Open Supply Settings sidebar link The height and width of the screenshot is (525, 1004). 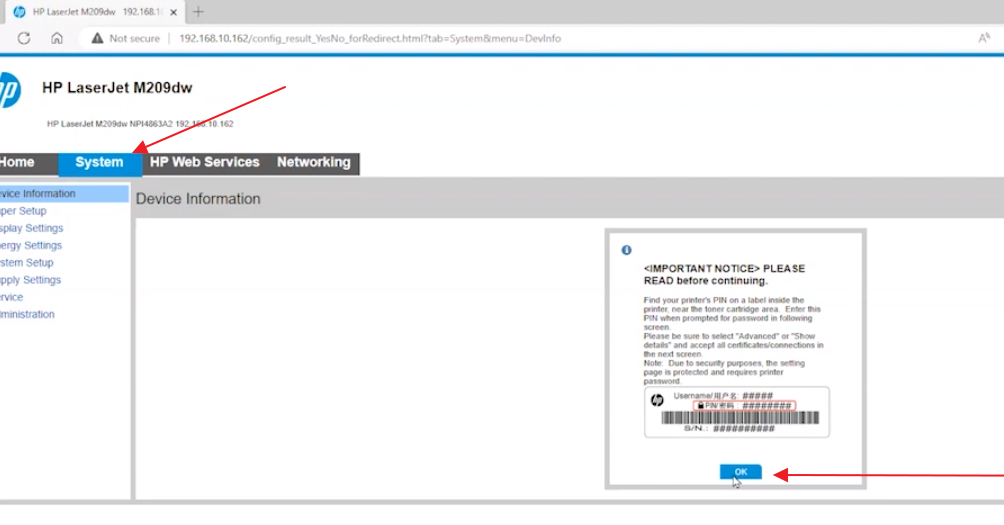coord(30,280)
